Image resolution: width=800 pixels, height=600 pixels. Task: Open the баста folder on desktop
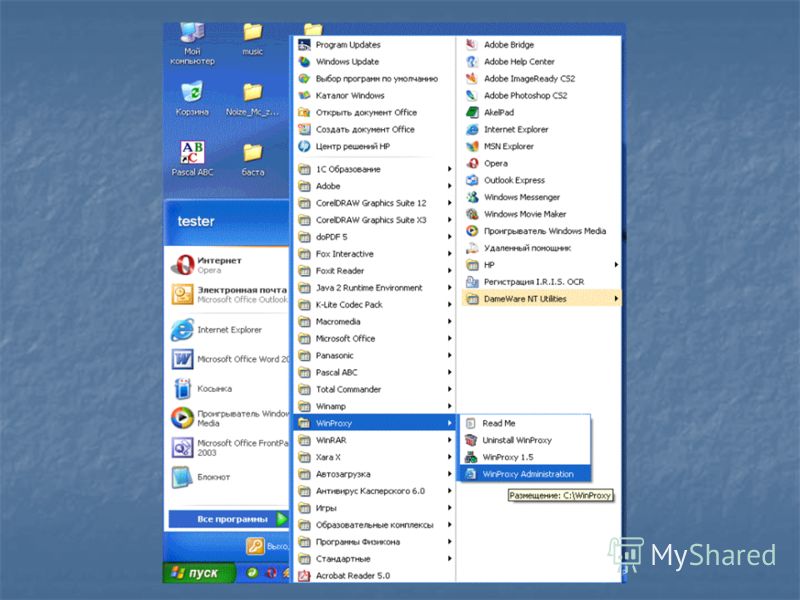click(x=253, y=153)
